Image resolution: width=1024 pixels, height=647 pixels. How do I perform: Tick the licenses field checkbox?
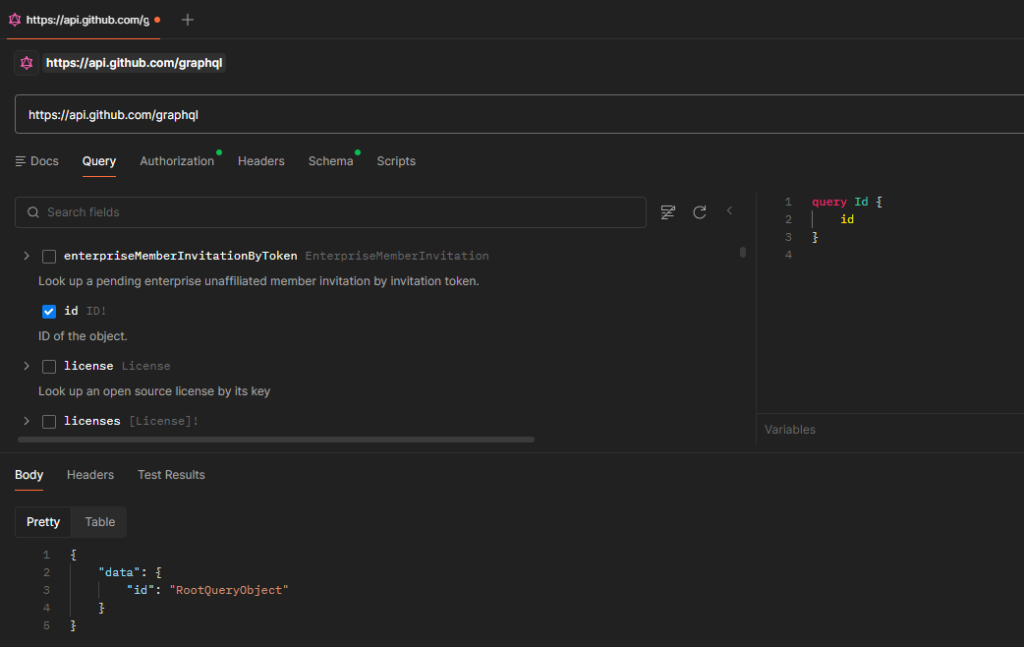coord(49,422)
